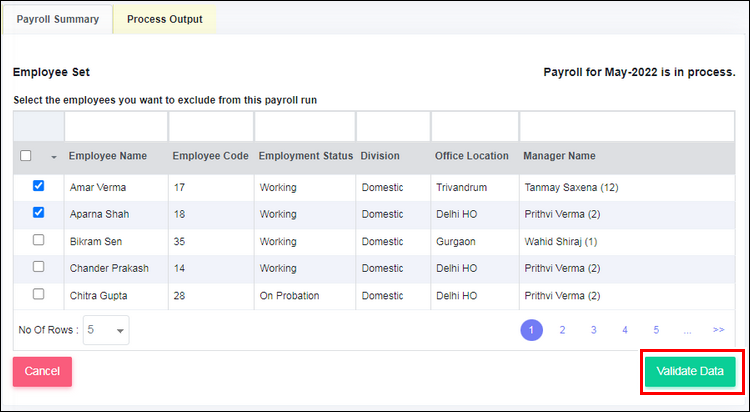Viewport: 750px width, 412px height.
Task: Click Wahid Shiraj (1) manager cell
Action: pos(627,242)
